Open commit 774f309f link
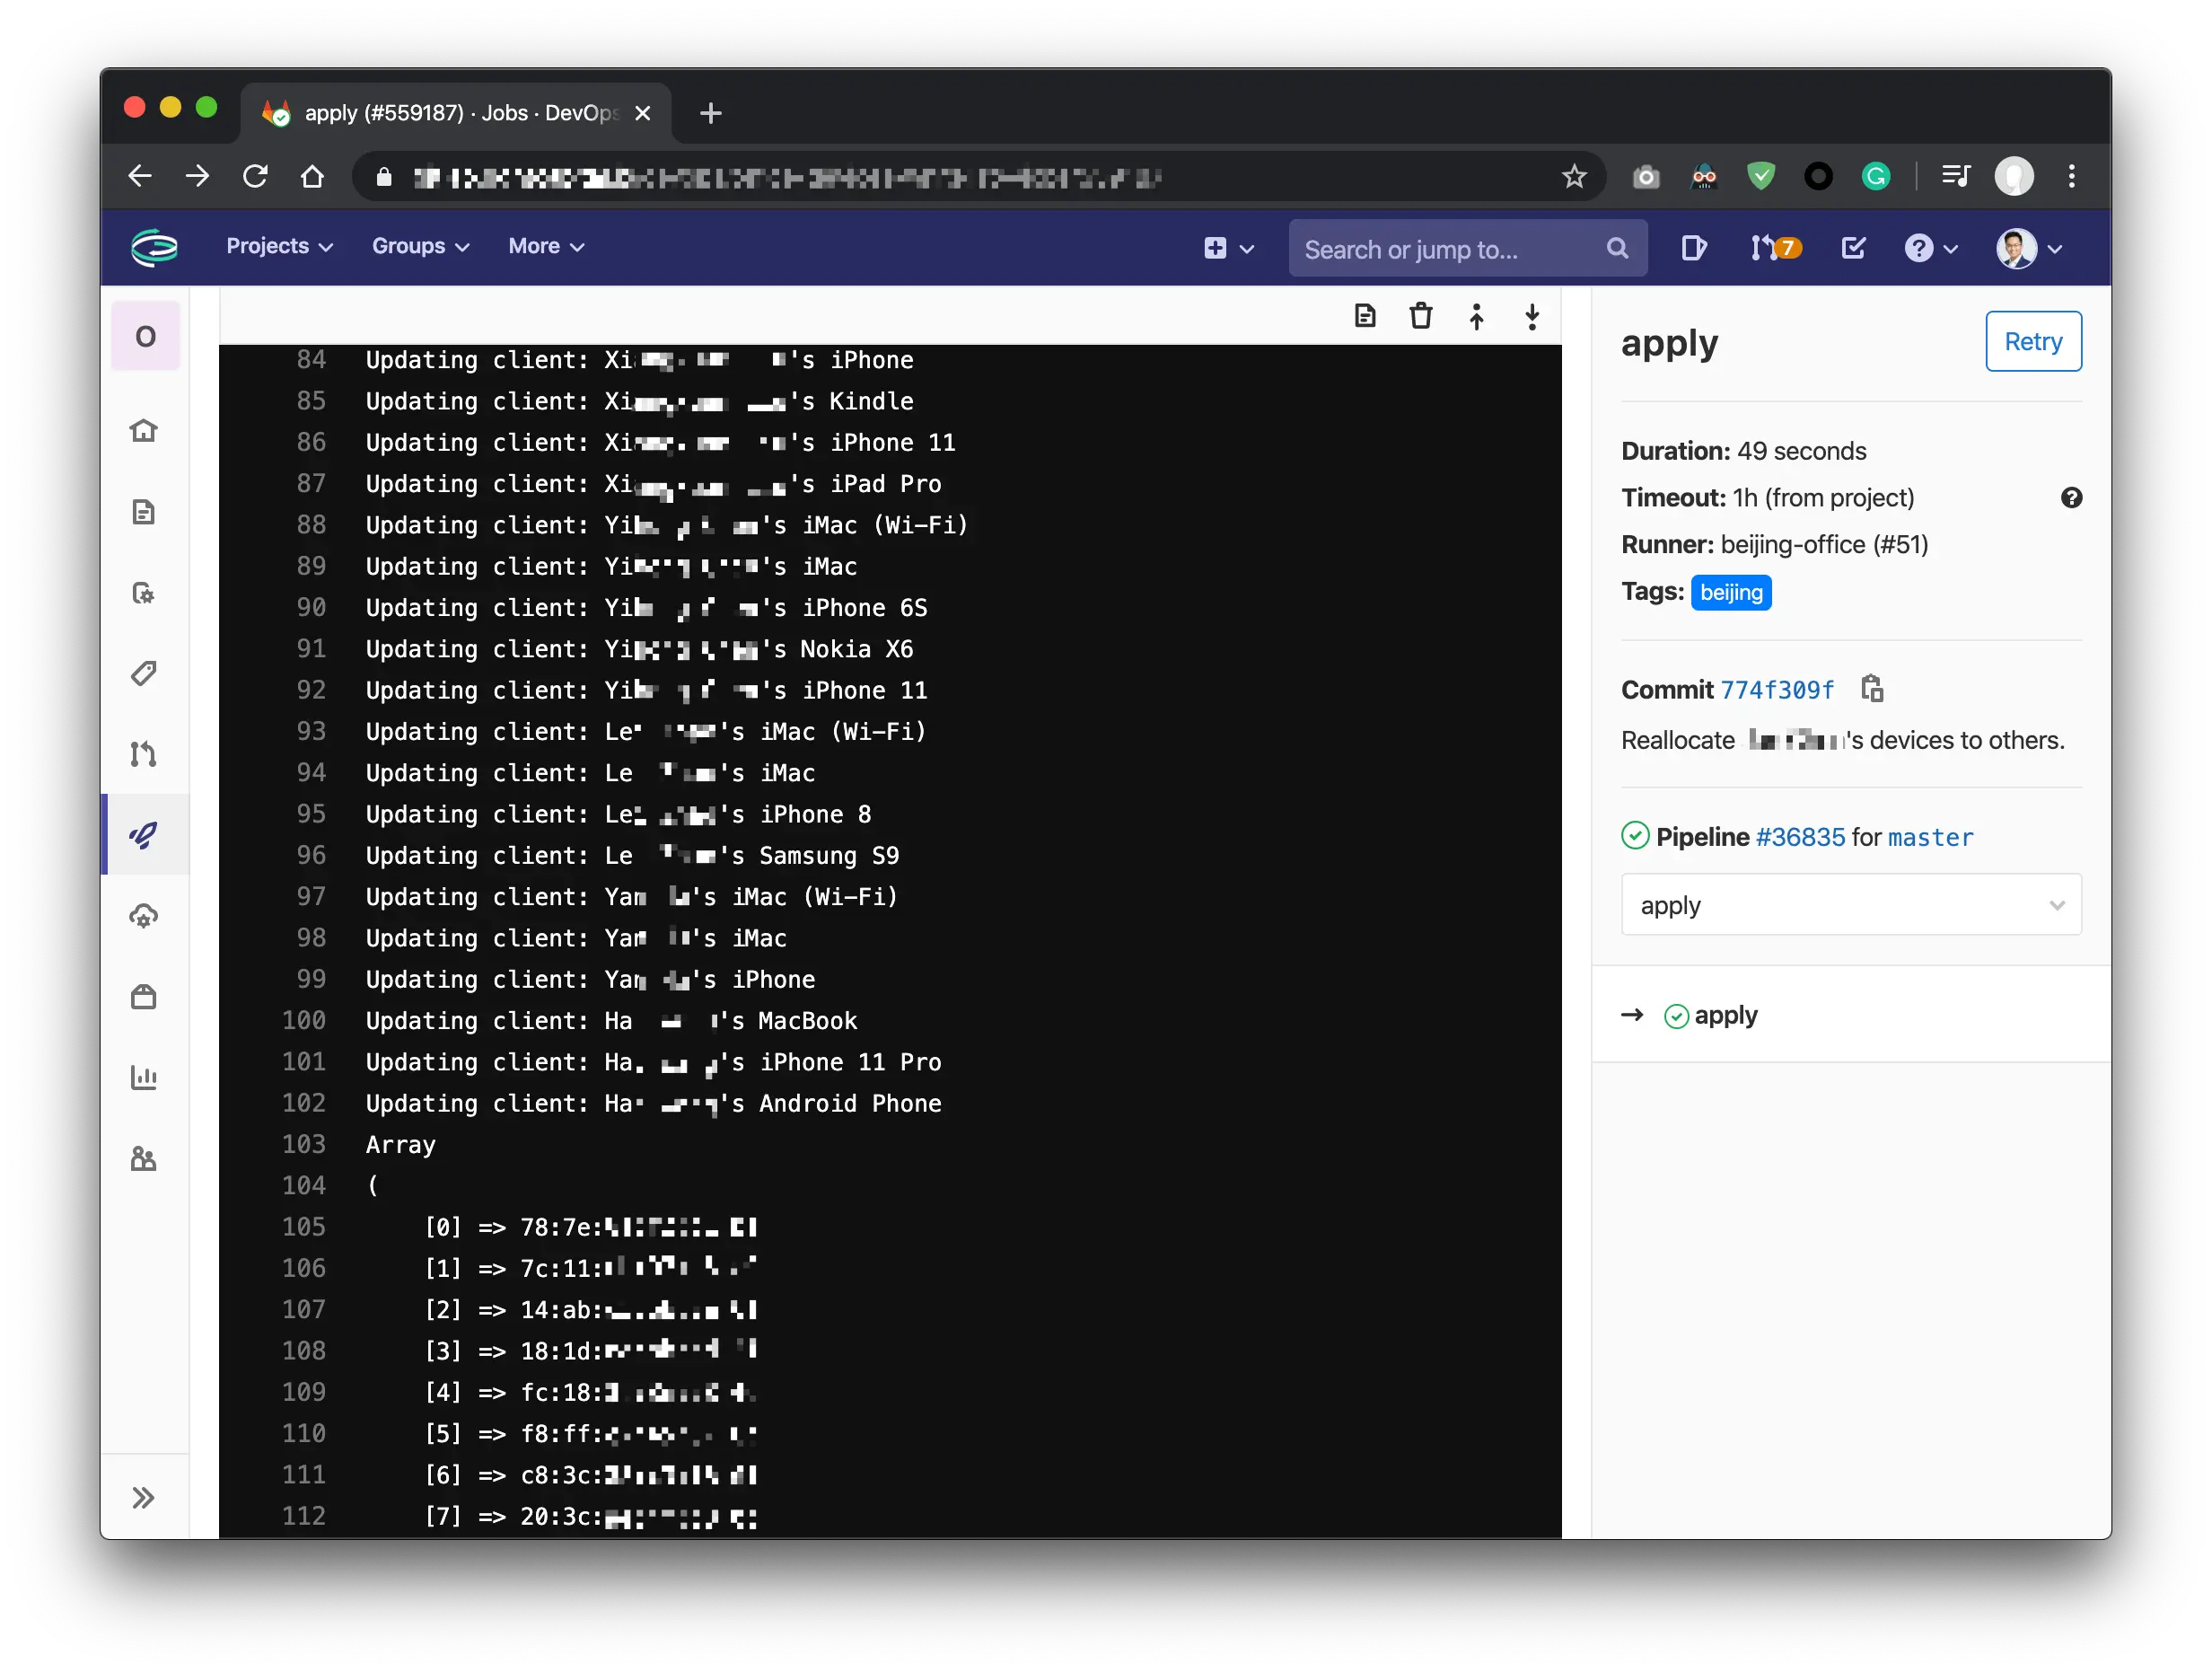 point(1777,690)
